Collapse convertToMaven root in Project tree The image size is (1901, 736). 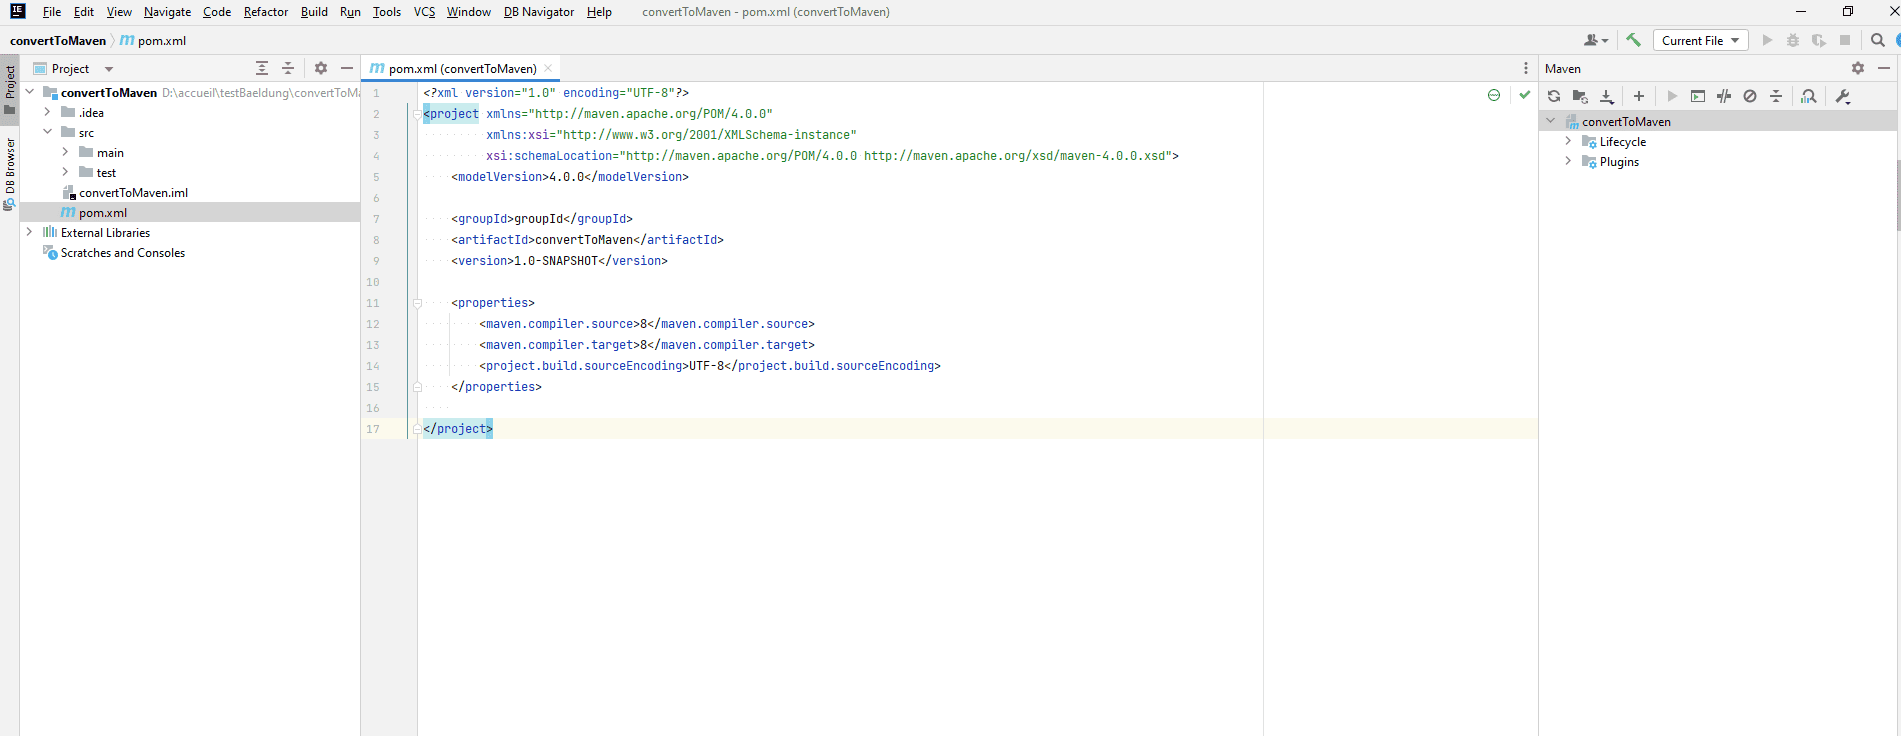[x=29, y=92]
